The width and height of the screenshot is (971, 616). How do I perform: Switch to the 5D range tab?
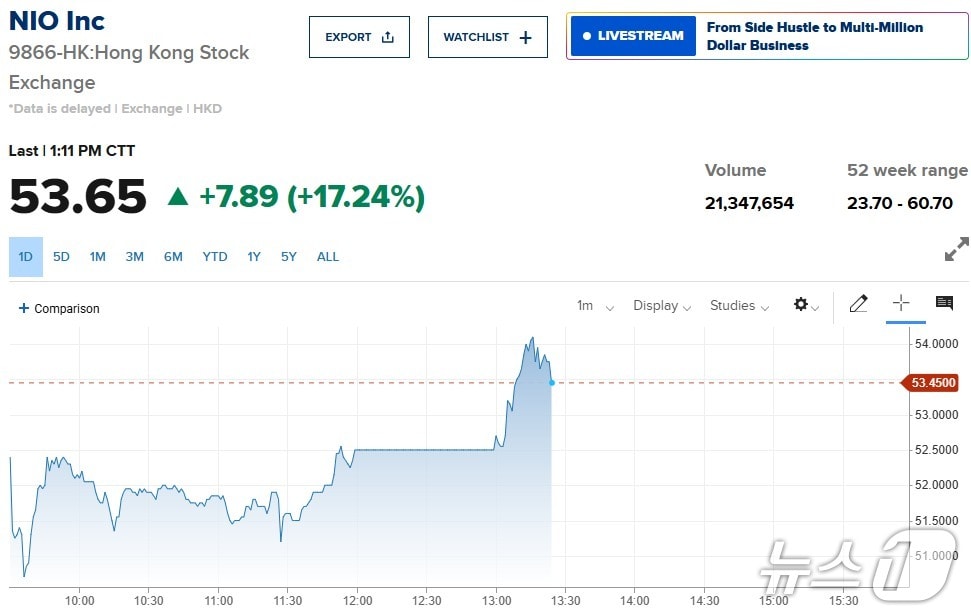point(61,257)
